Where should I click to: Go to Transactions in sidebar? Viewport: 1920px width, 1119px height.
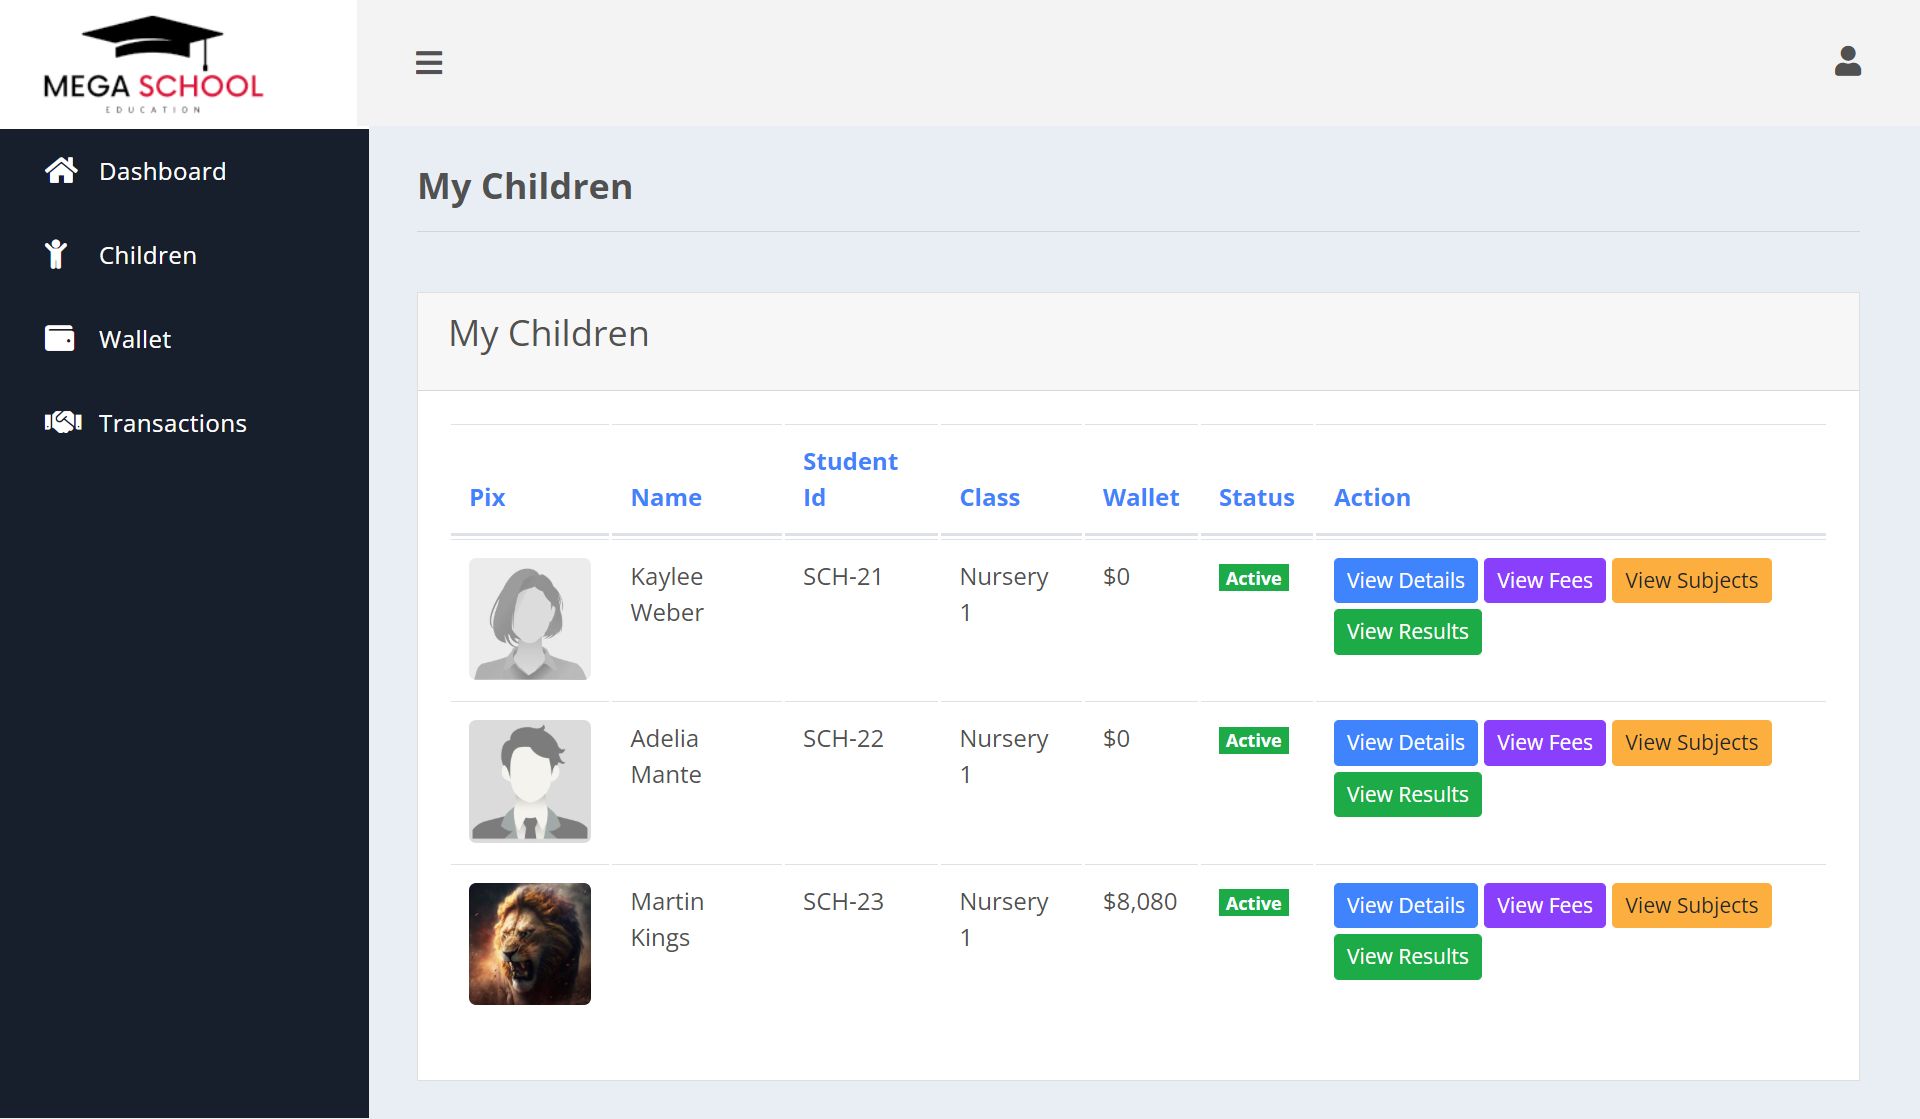pos(172,423)
